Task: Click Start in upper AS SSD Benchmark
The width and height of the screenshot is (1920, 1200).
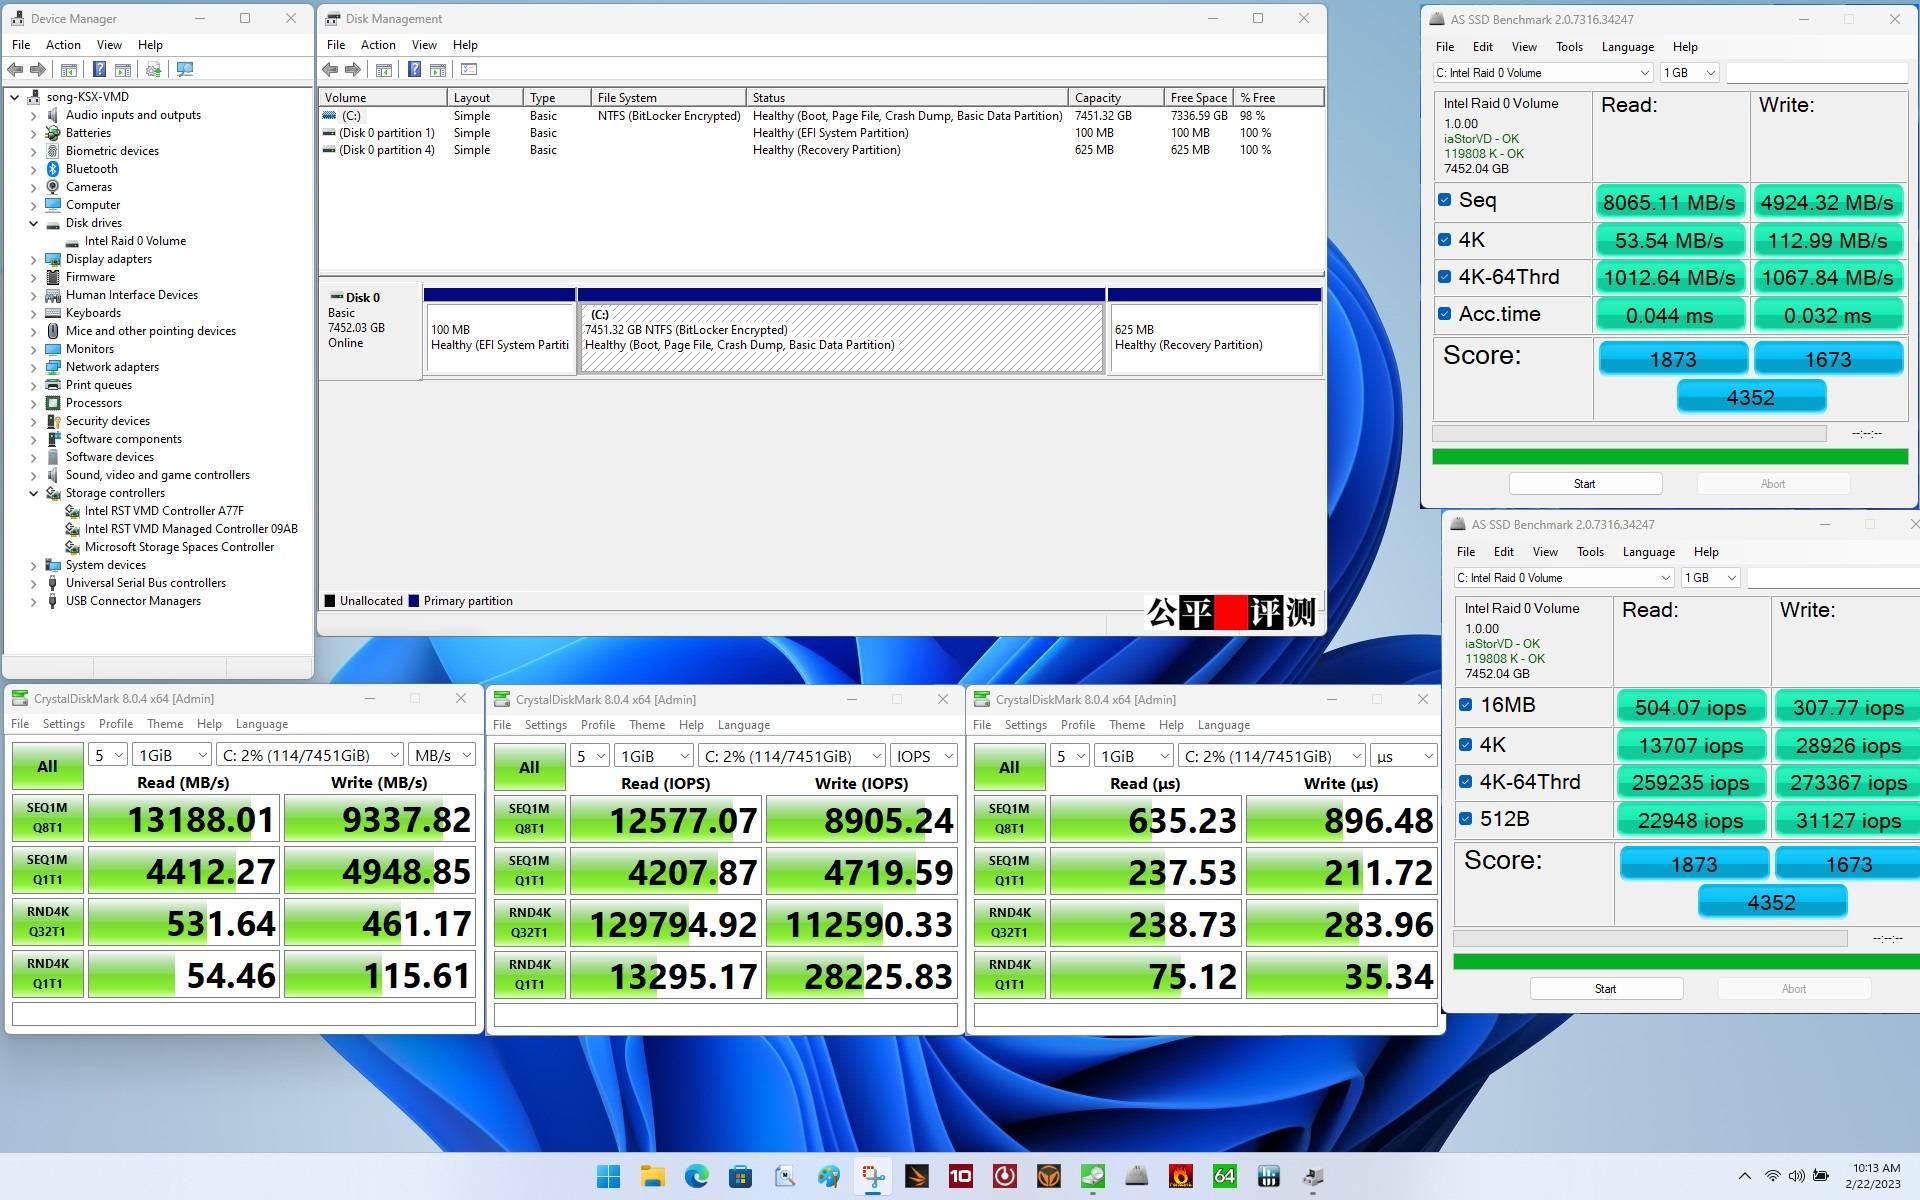Action: pos(1585,484)
